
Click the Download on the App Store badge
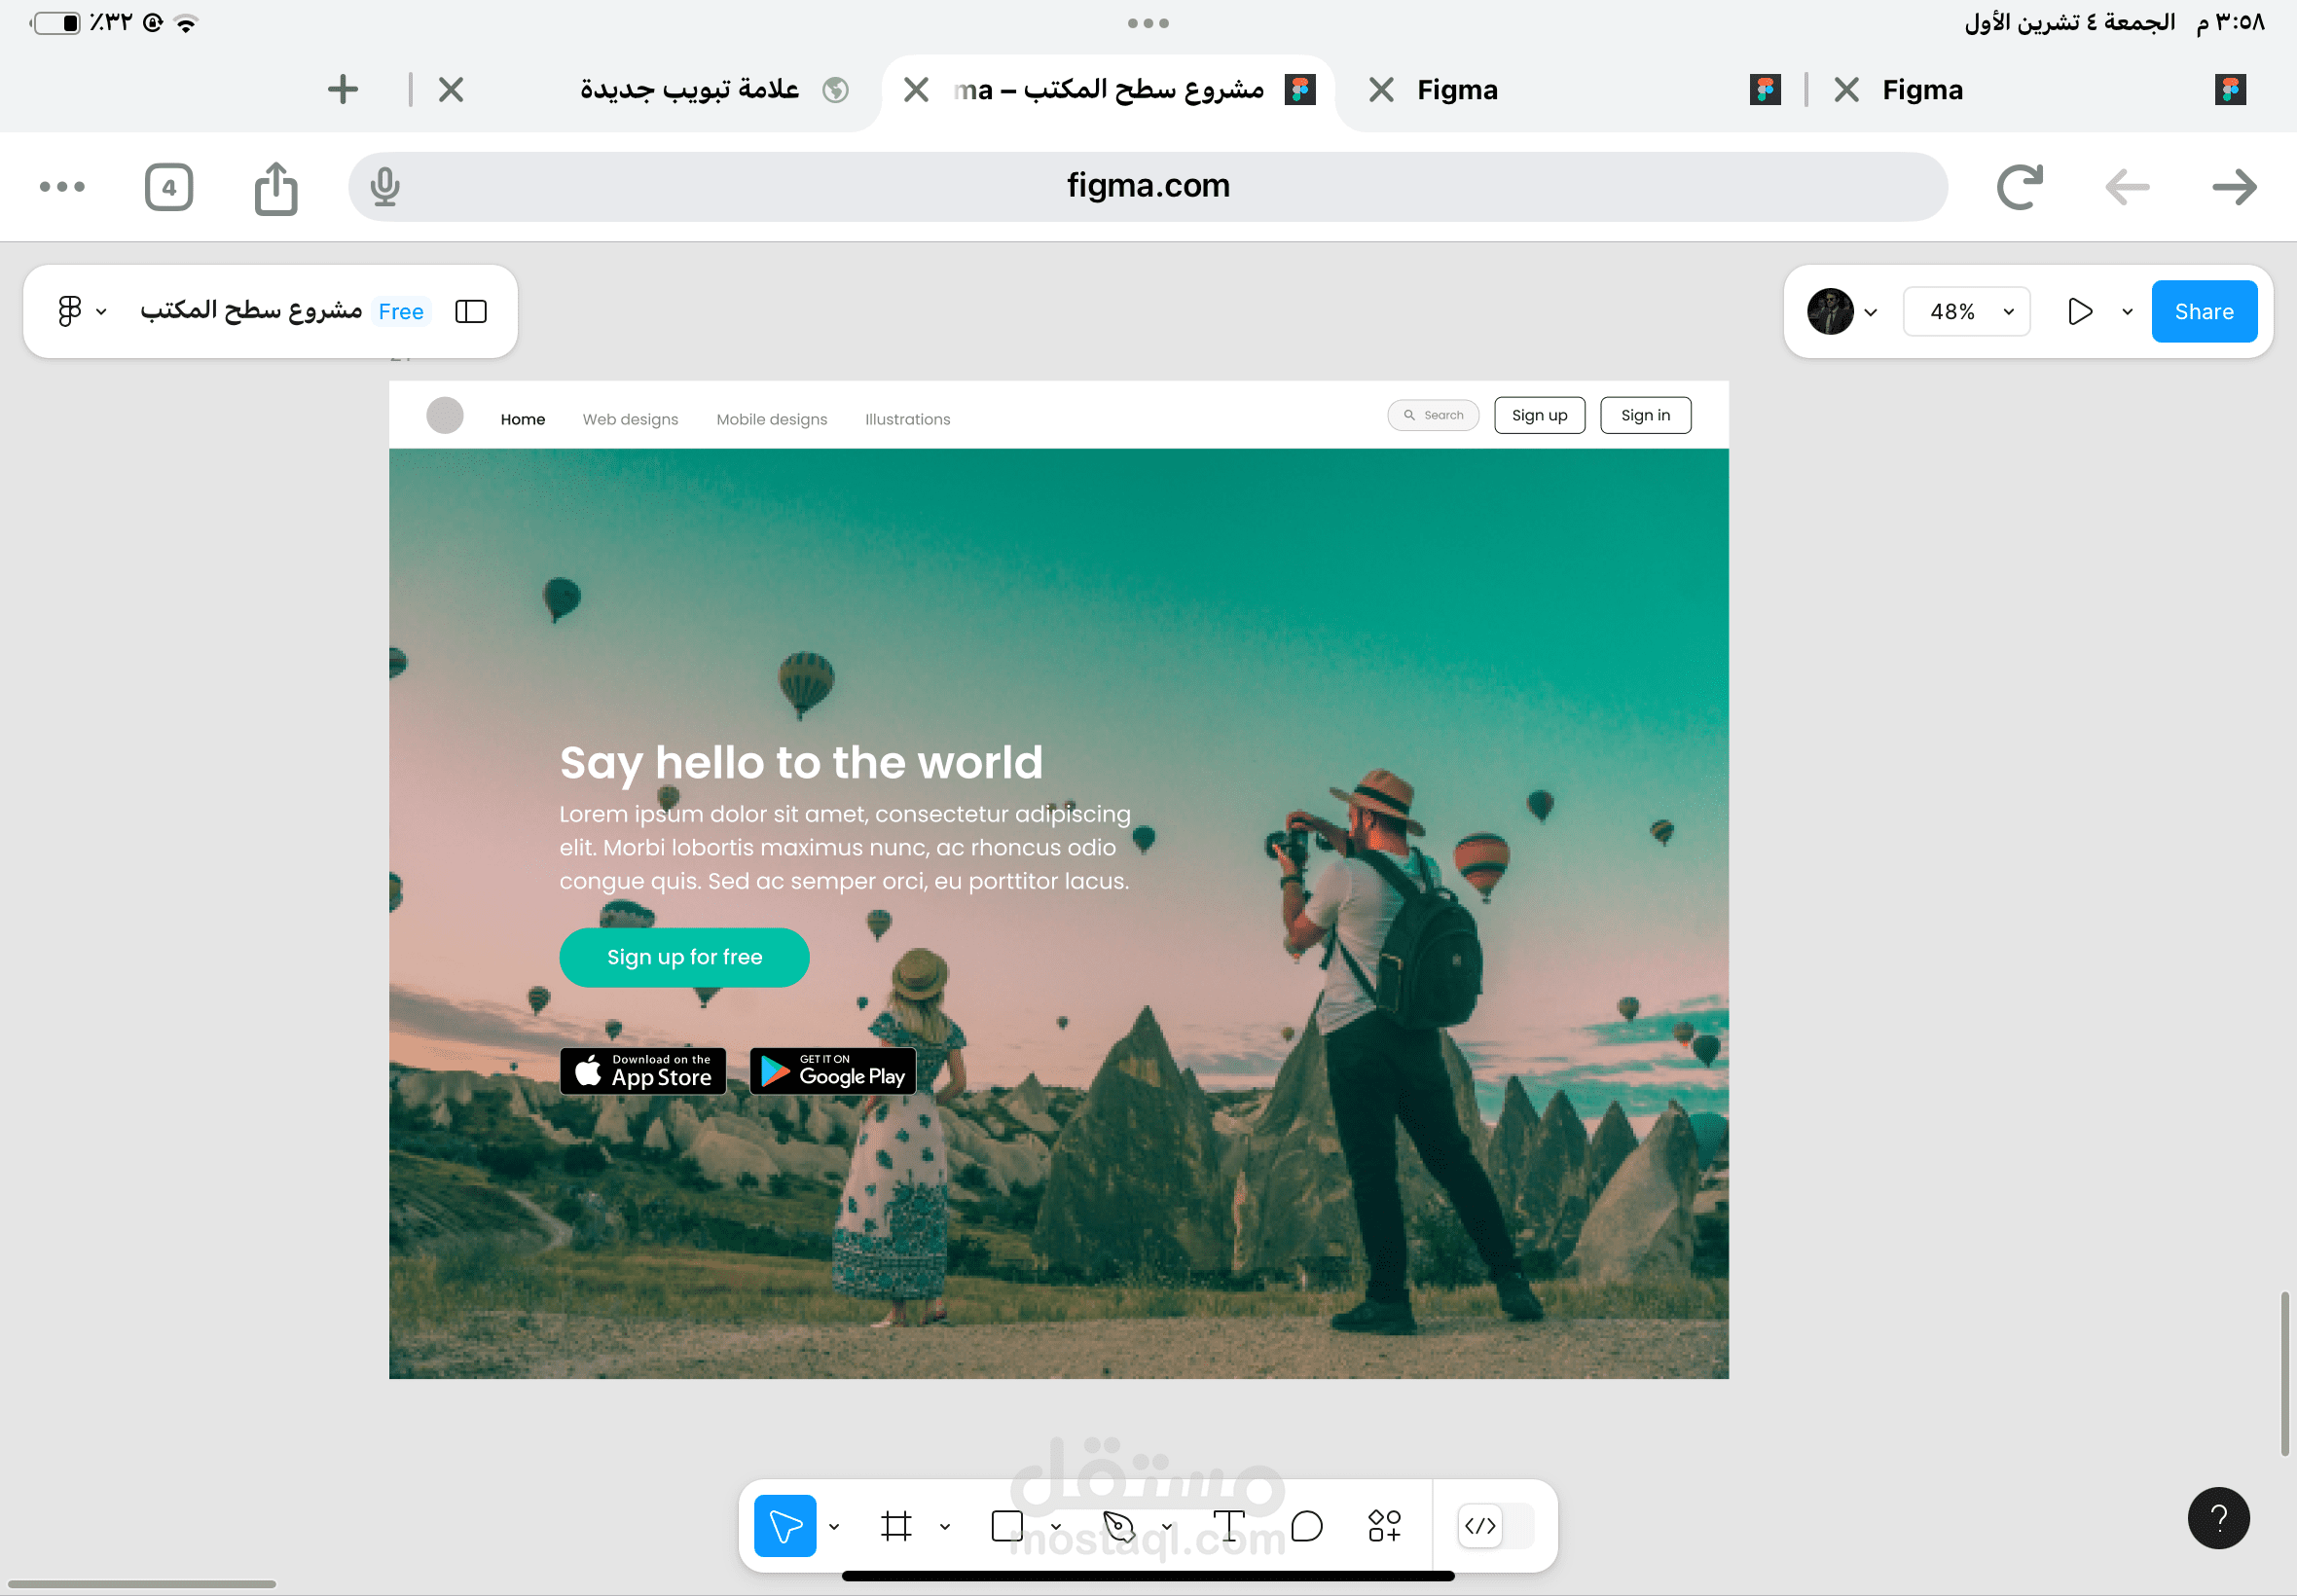(643, 1071)
